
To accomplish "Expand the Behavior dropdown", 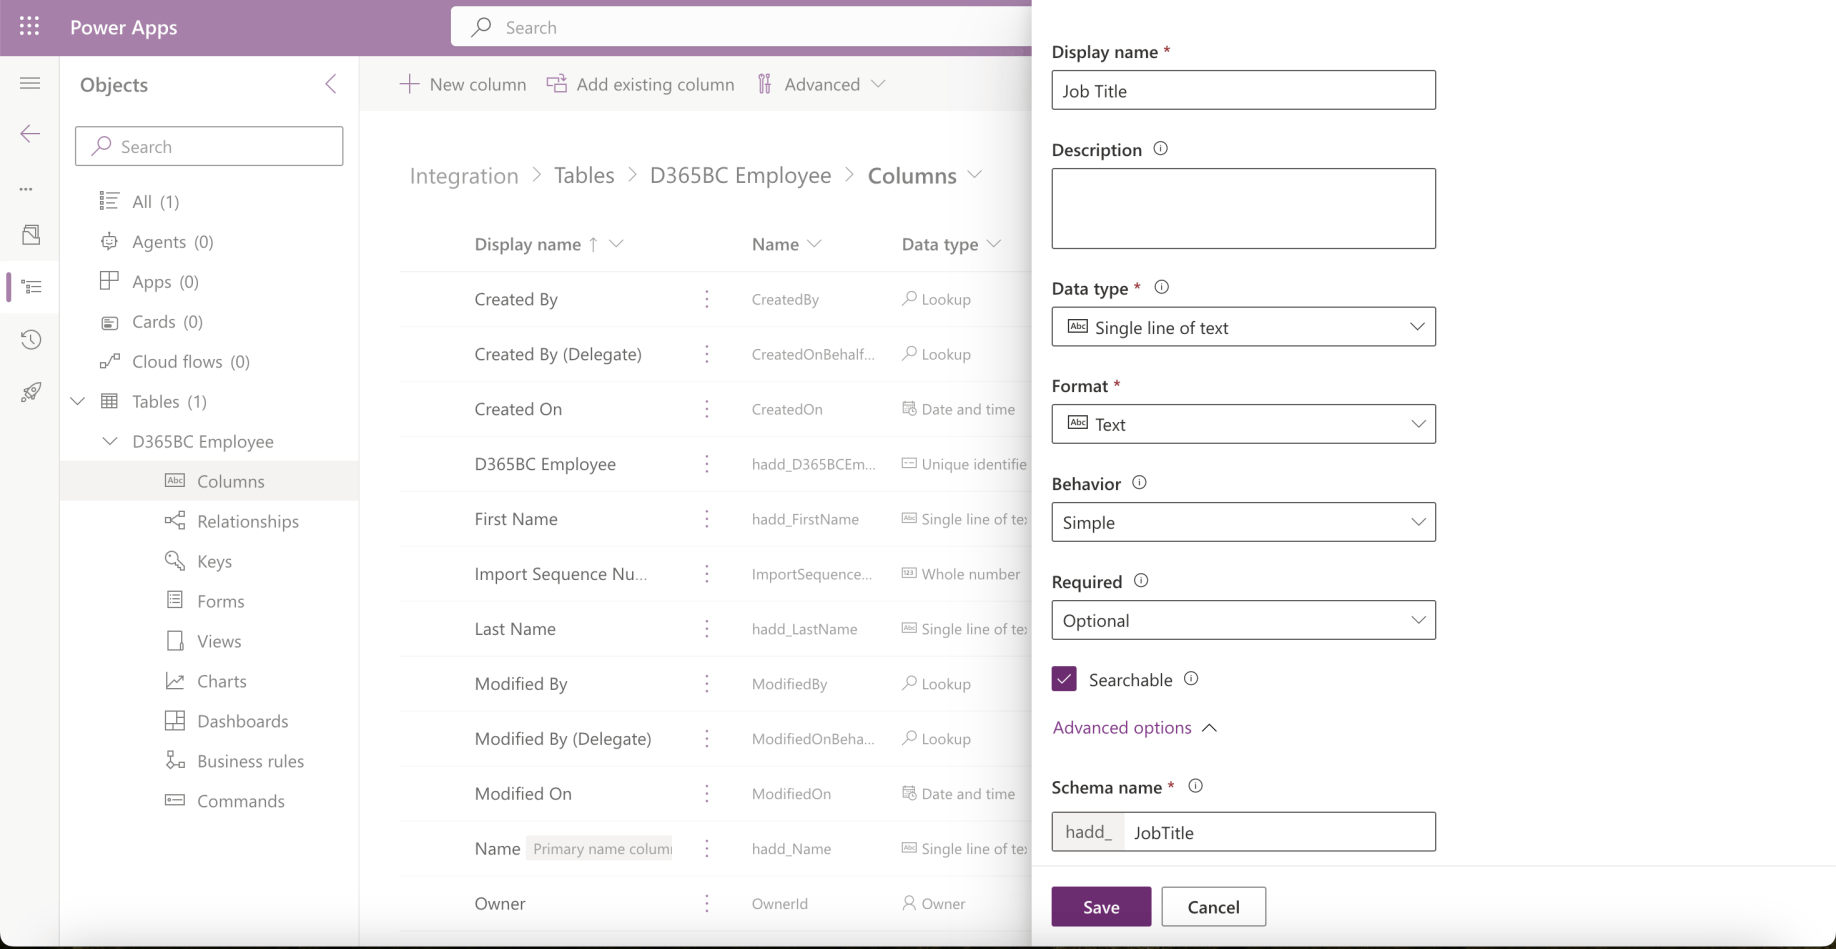I will point(1243,522).
